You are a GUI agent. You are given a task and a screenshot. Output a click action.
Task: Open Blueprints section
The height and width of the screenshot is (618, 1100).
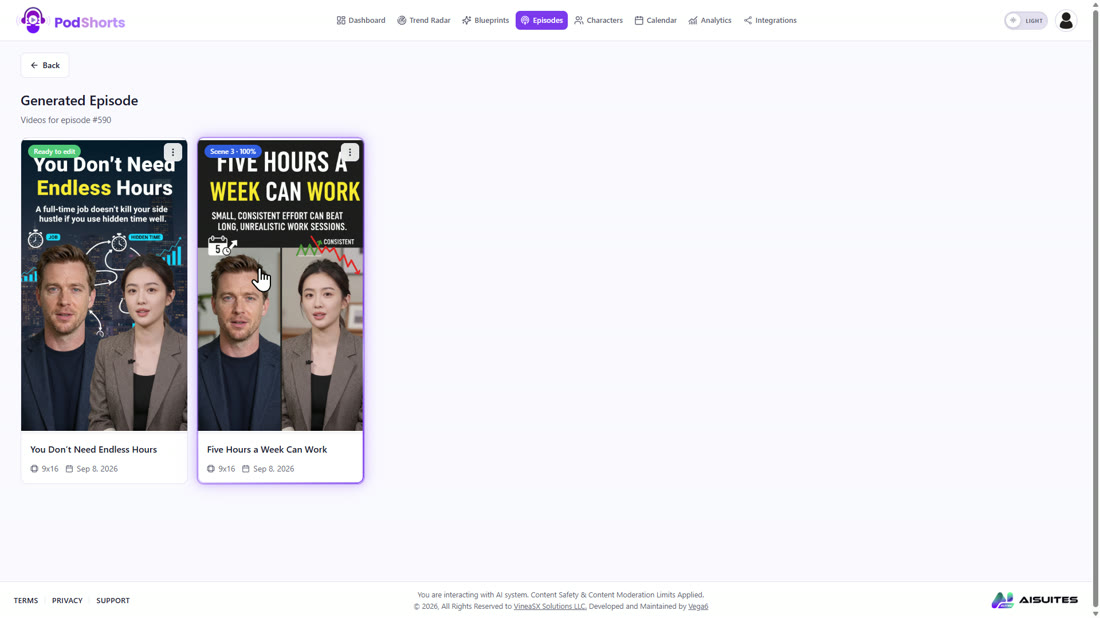[485, 20]
